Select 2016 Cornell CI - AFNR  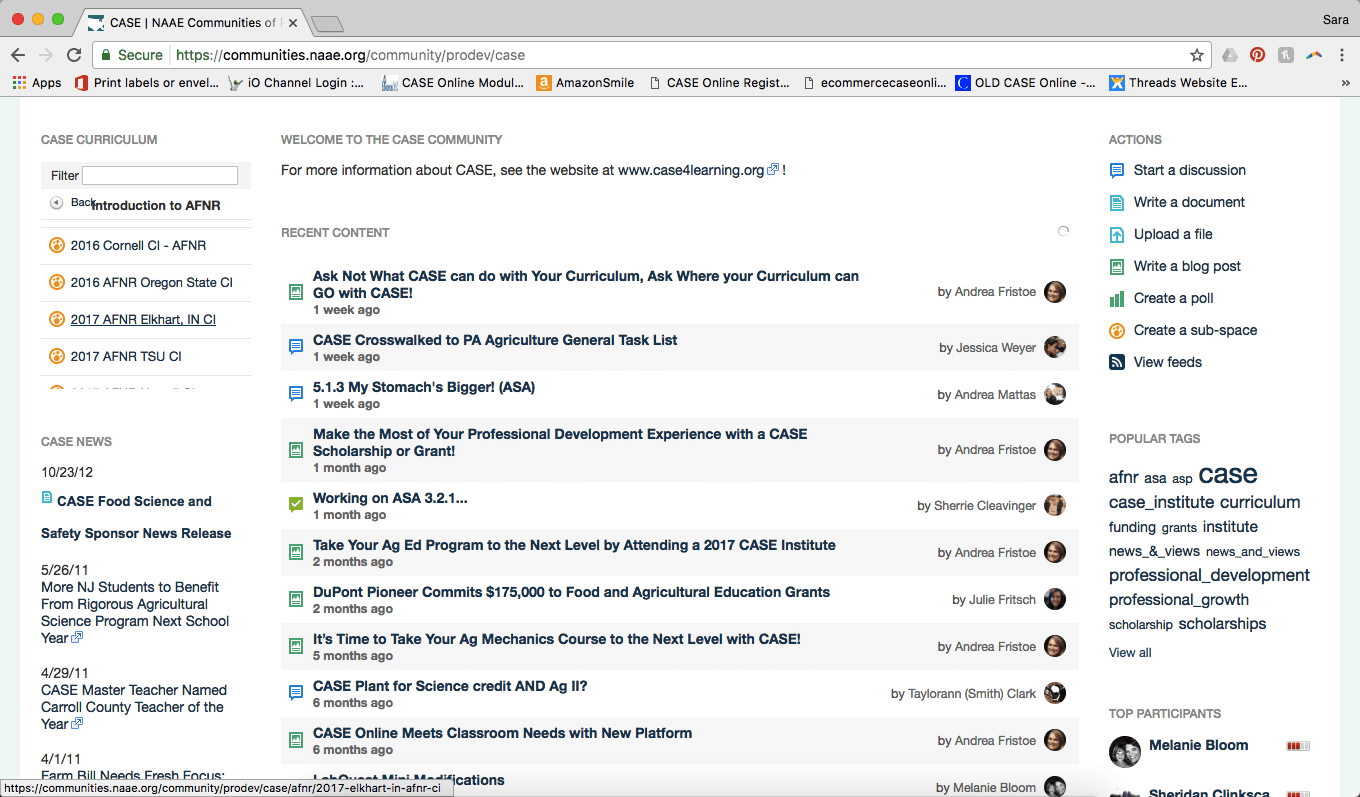[138, 246]
